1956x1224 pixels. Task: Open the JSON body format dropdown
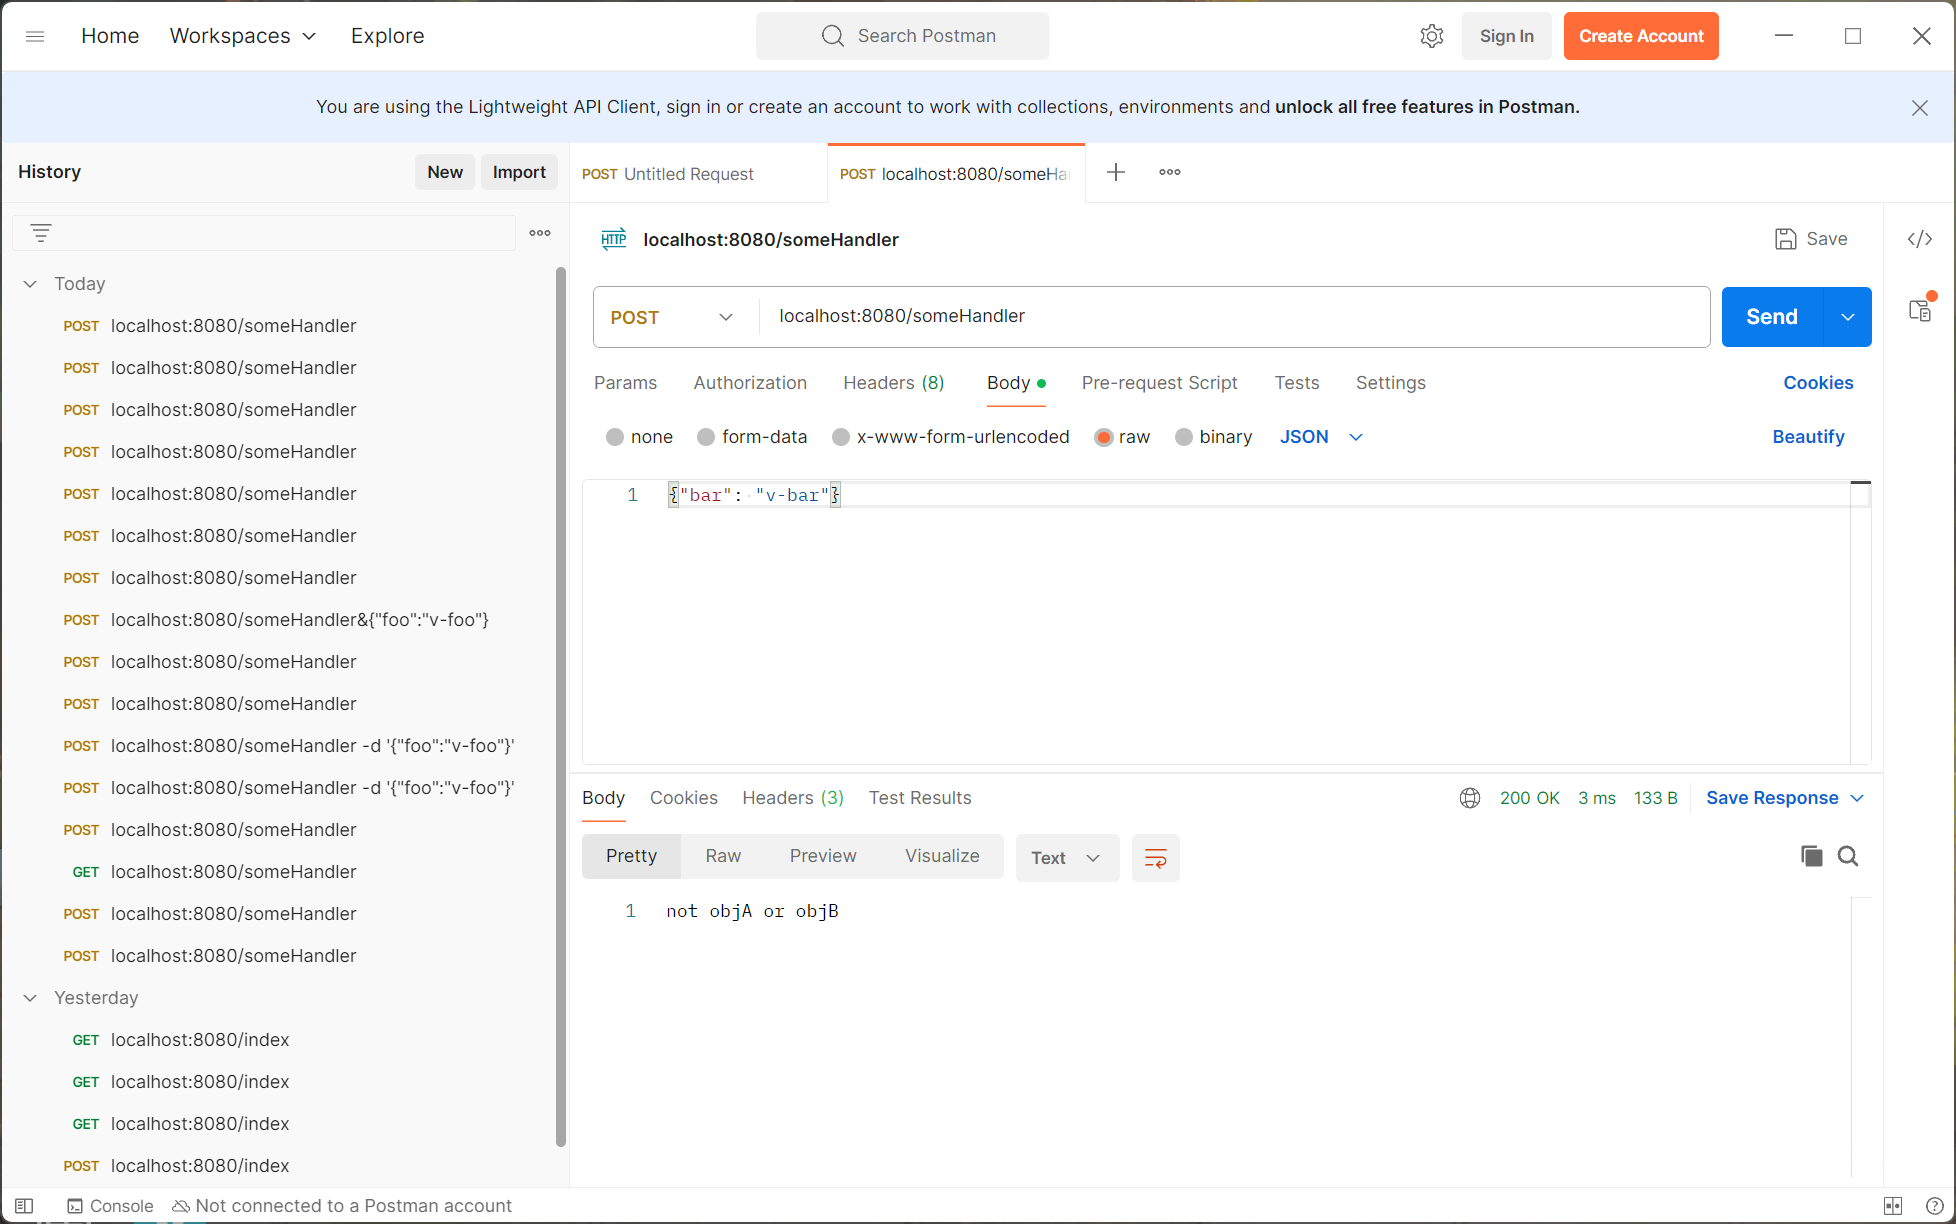click(1321, 437)
